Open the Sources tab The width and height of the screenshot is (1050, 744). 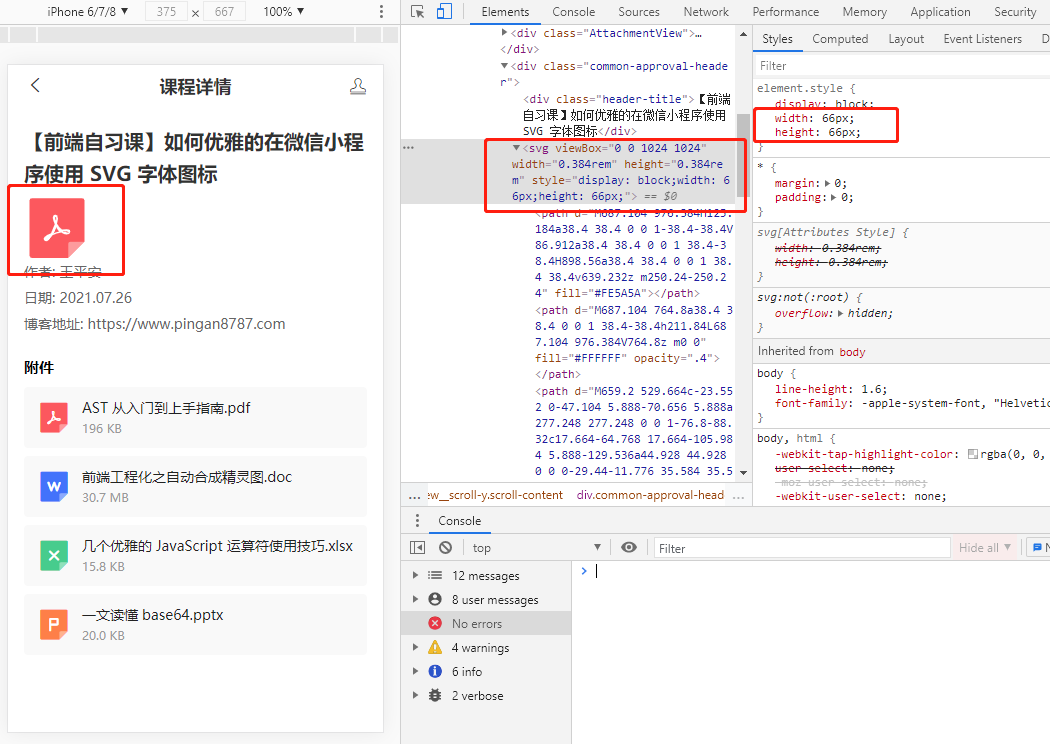(639, 11)
